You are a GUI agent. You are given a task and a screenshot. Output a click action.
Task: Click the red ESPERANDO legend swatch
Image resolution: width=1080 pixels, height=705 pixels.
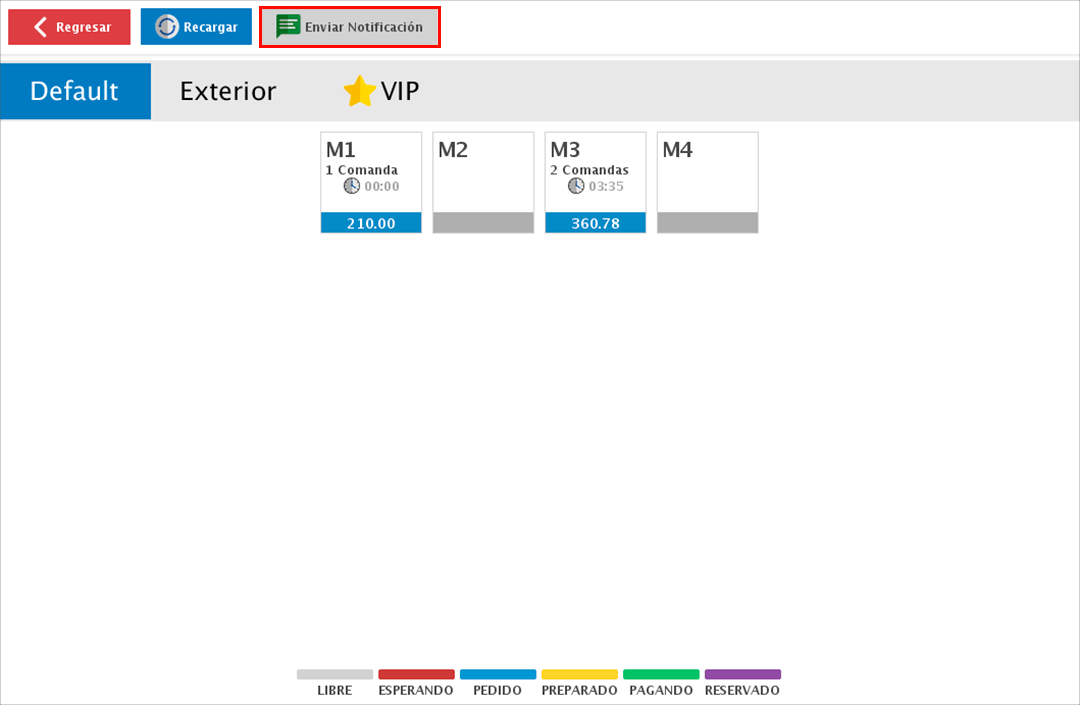coord(416,674)
